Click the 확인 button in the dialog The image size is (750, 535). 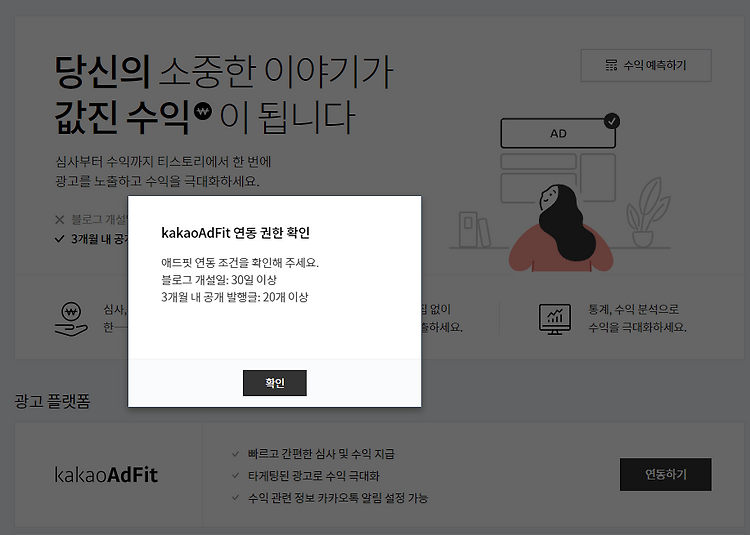pos(275,383)
